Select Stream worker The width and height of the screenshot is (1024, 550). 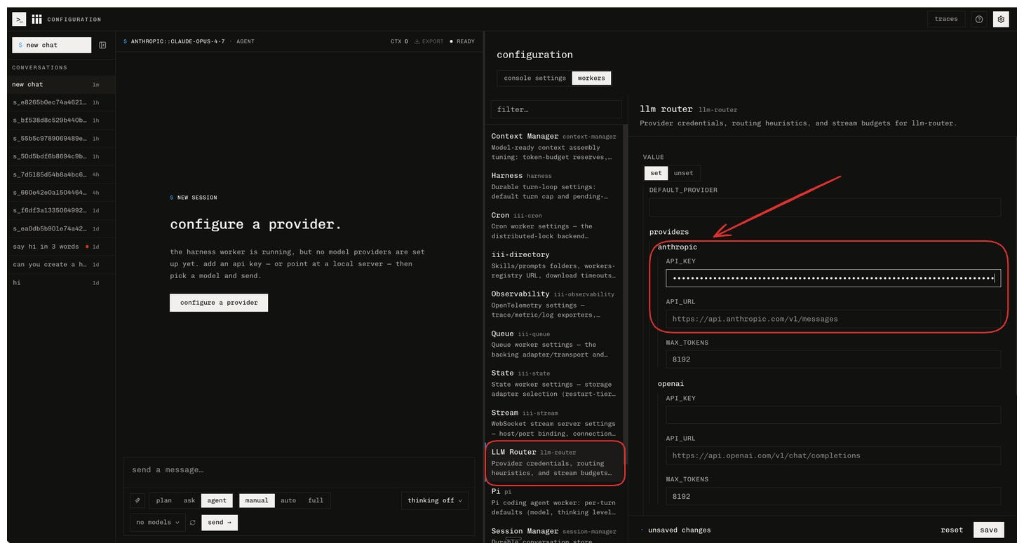554,423
